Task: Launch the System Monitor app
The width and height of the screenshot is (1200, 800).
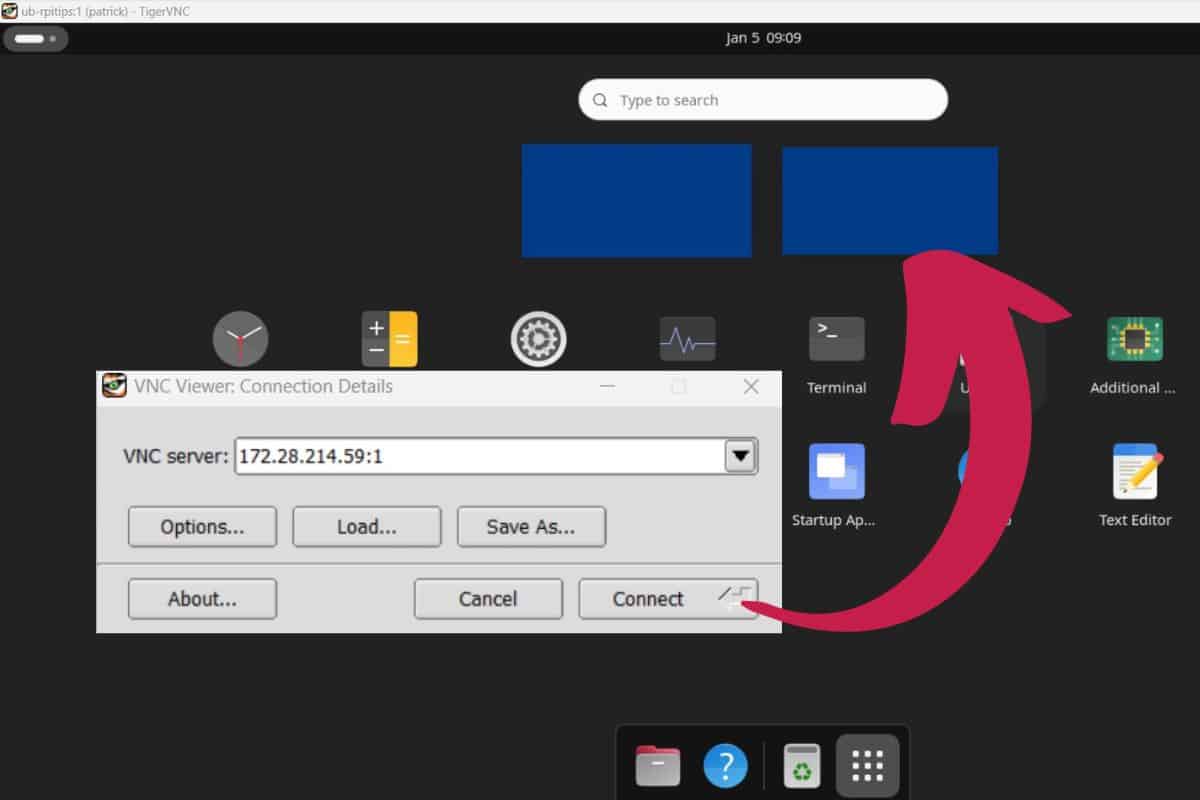Action: 686,338
